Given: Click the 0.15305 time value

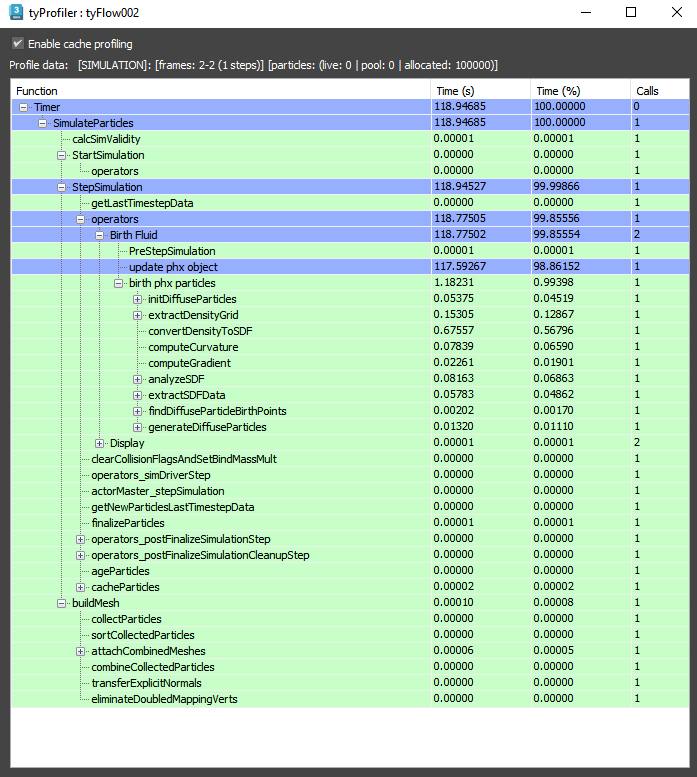Looking at the screenshot, I should (454, 315).
